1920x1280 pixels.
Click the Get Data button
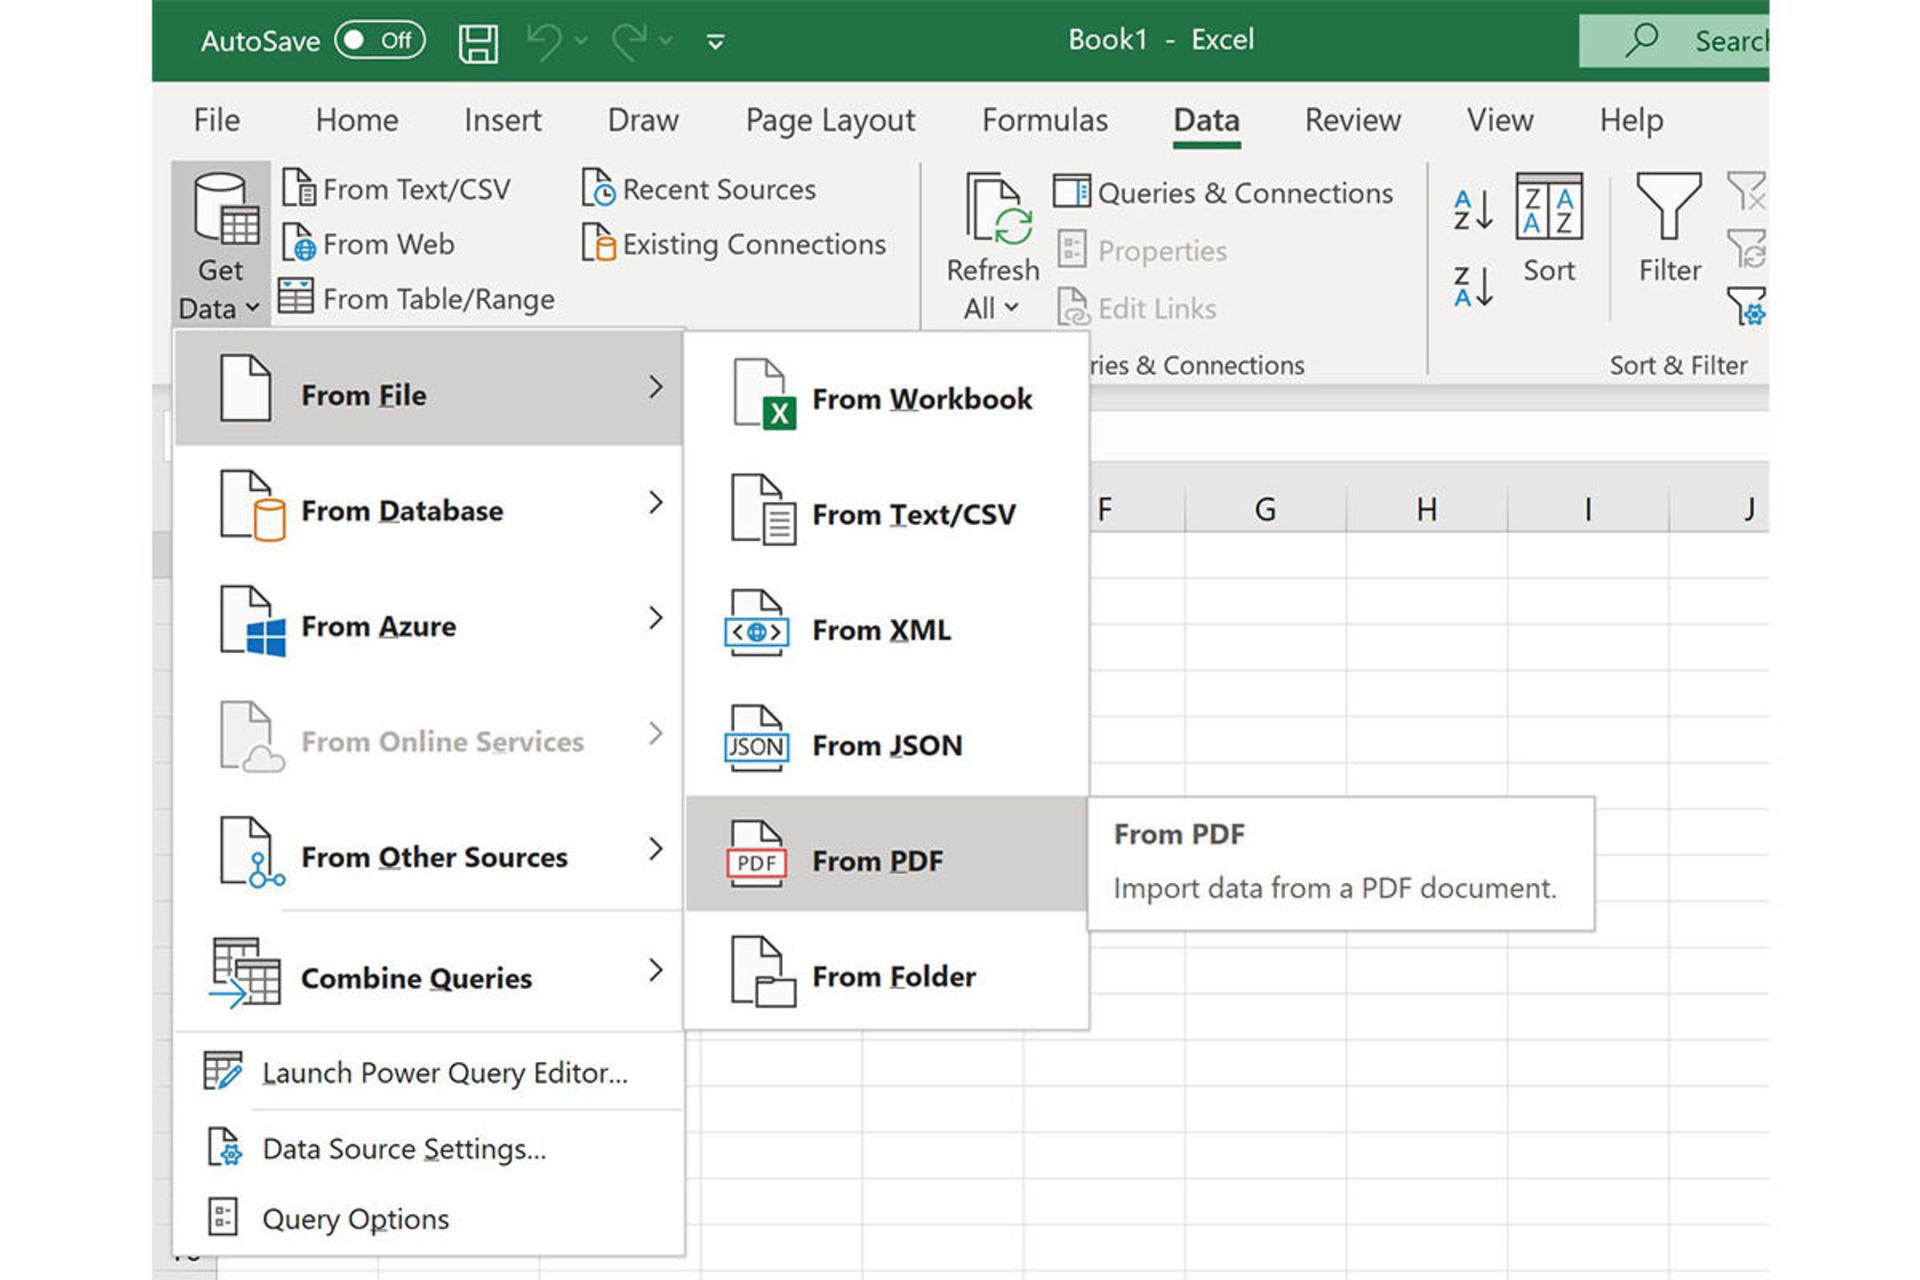point(221,245)
